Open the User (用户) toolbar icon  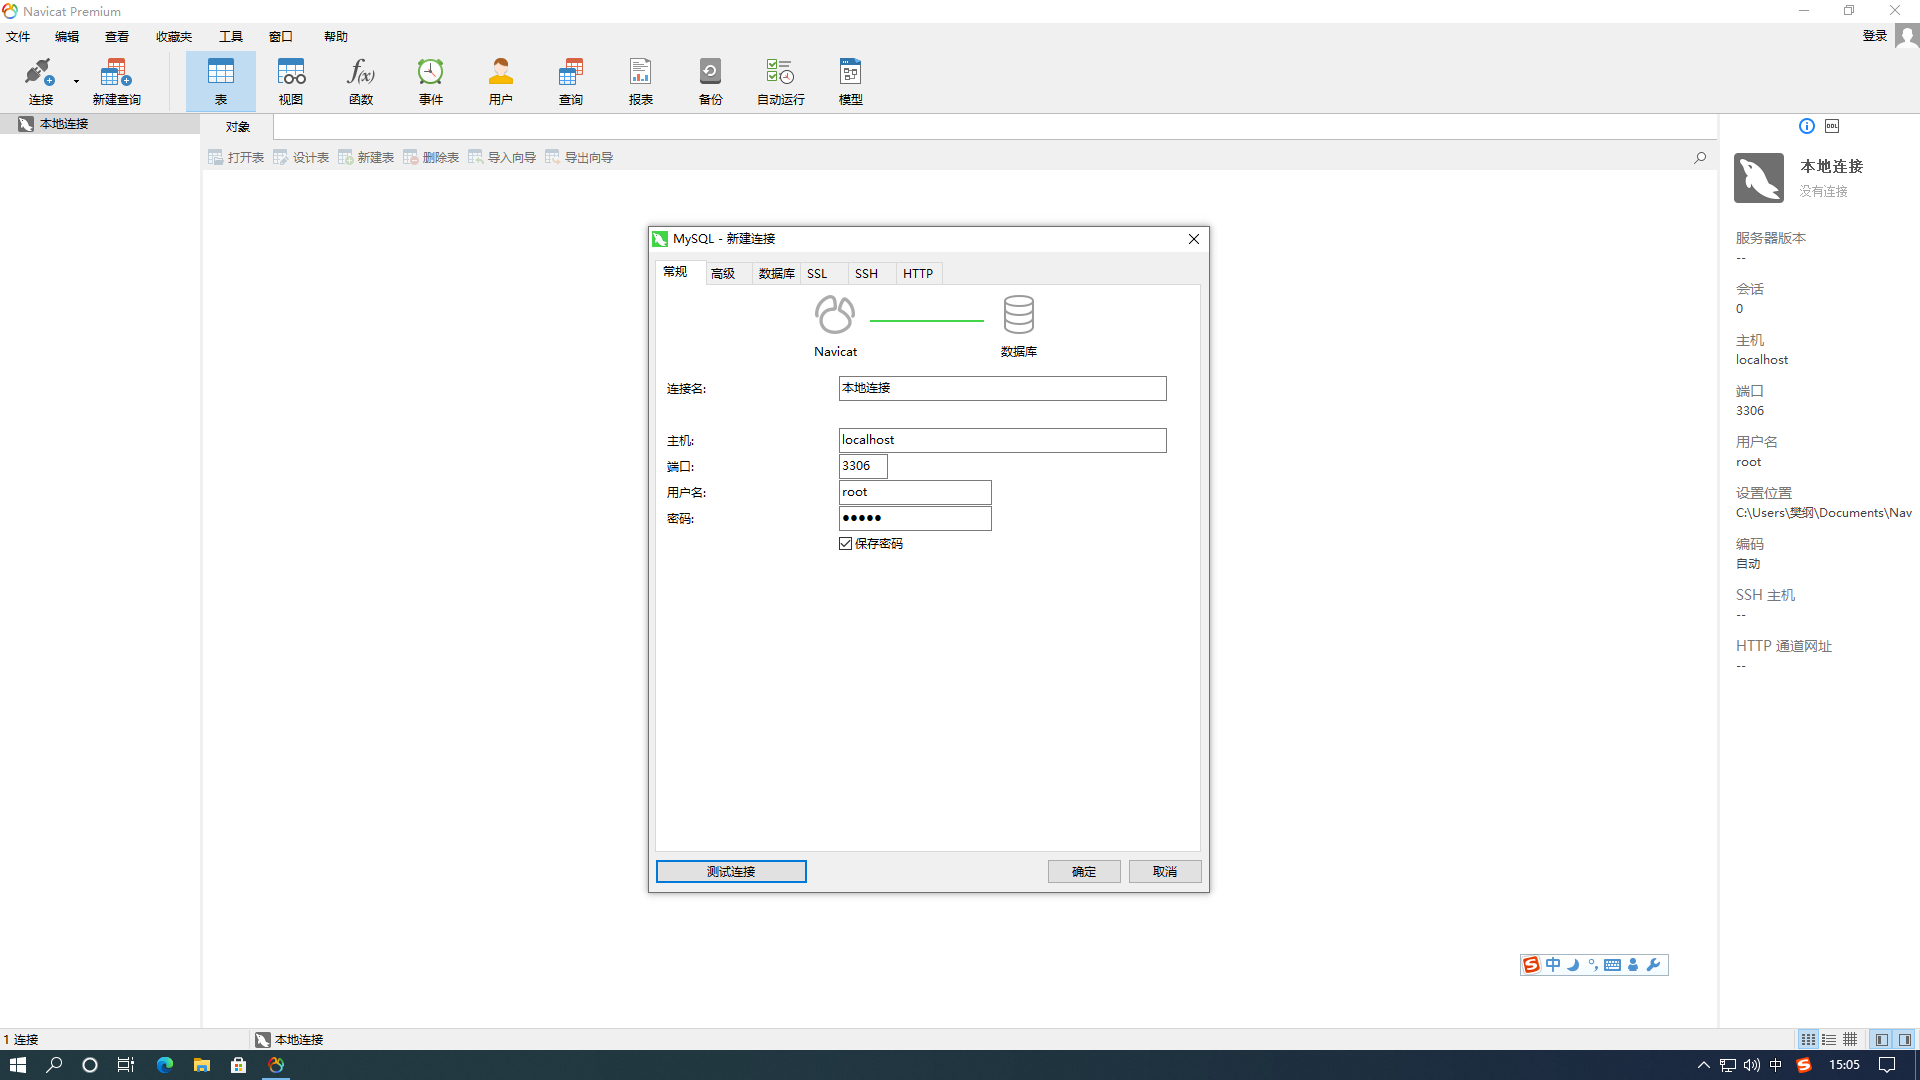(x=500, y=74)
